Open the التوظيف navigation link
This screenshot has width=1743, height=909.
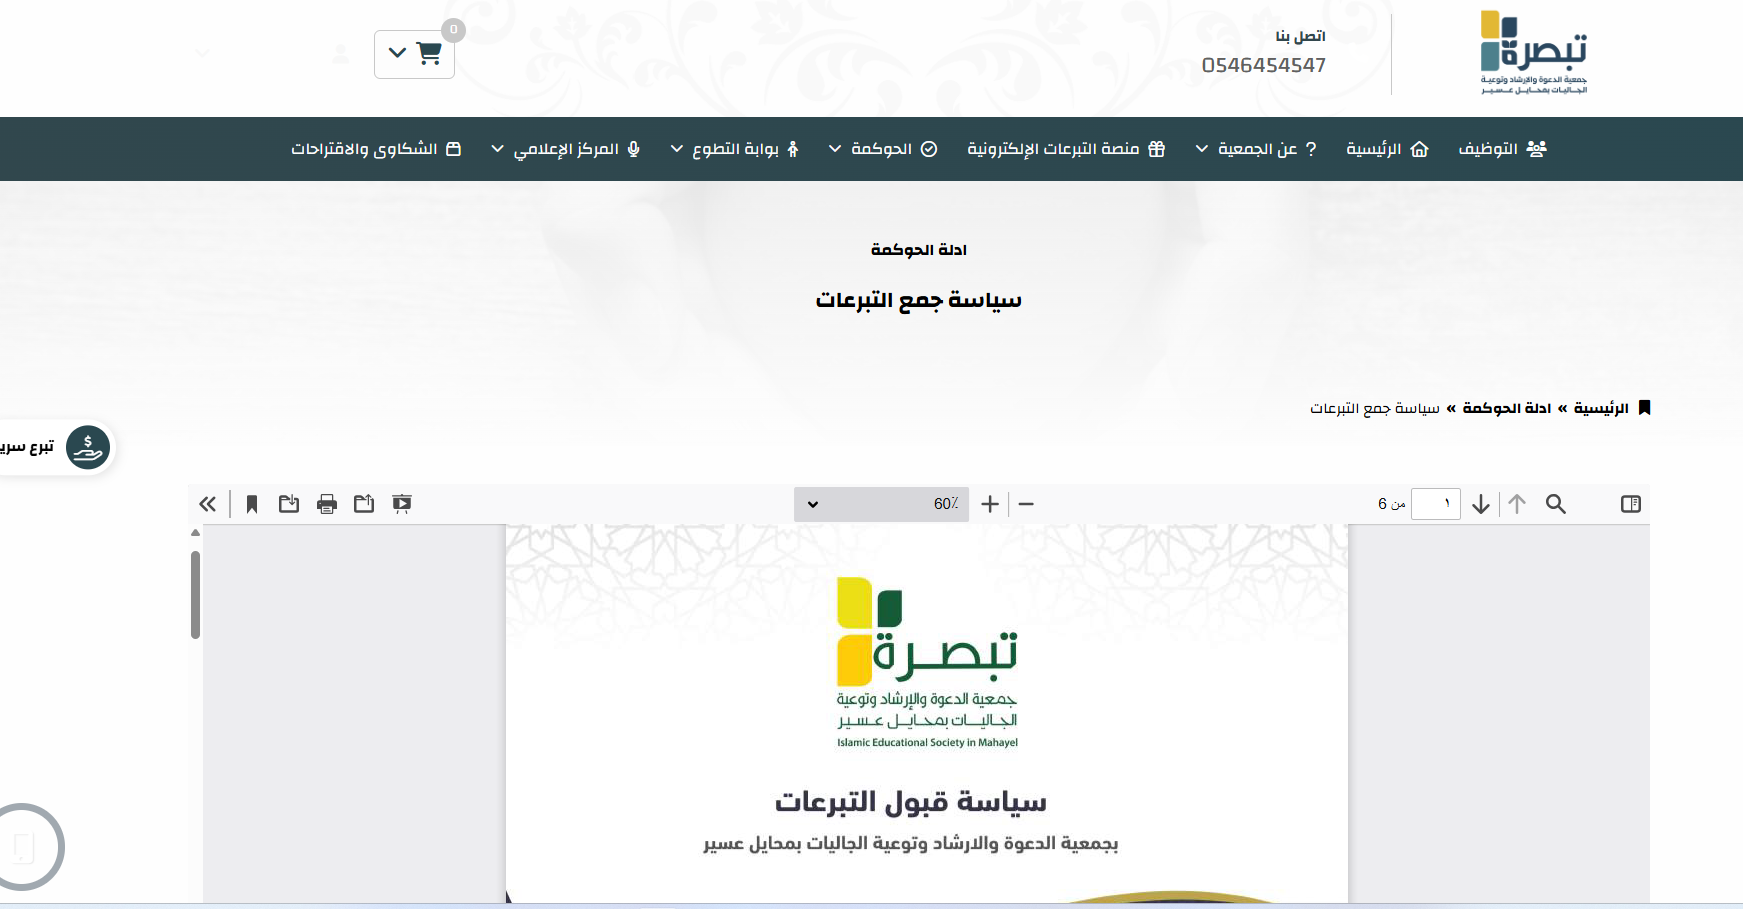(1502, 149)
